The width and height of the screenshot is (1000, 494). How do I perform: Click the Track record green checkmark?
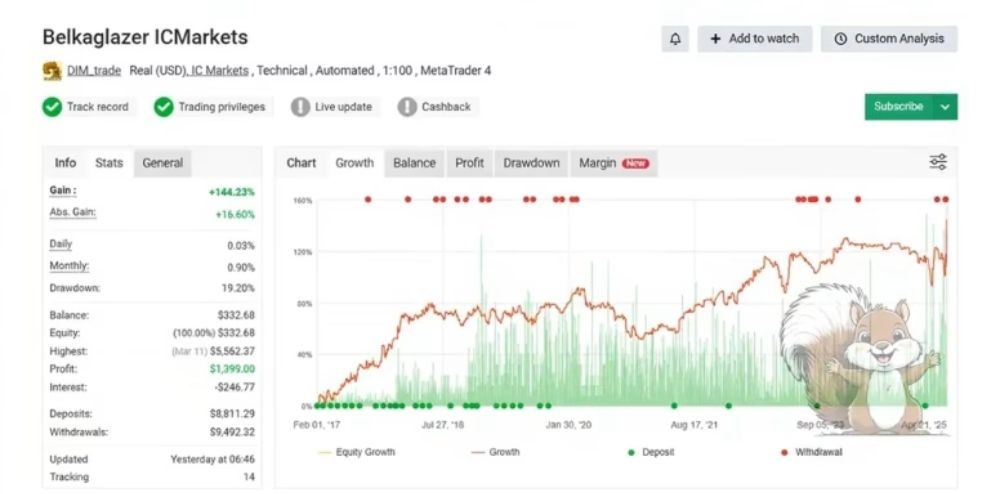coord(52,107)
